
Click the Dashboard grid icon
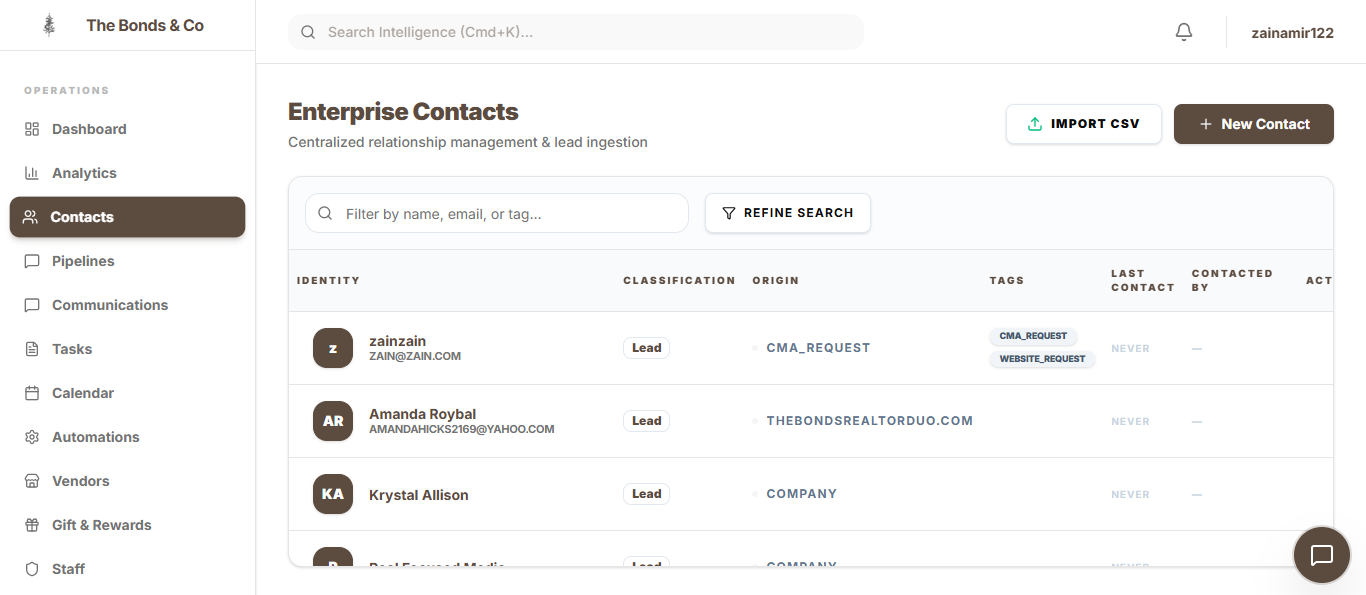[32, 129]
